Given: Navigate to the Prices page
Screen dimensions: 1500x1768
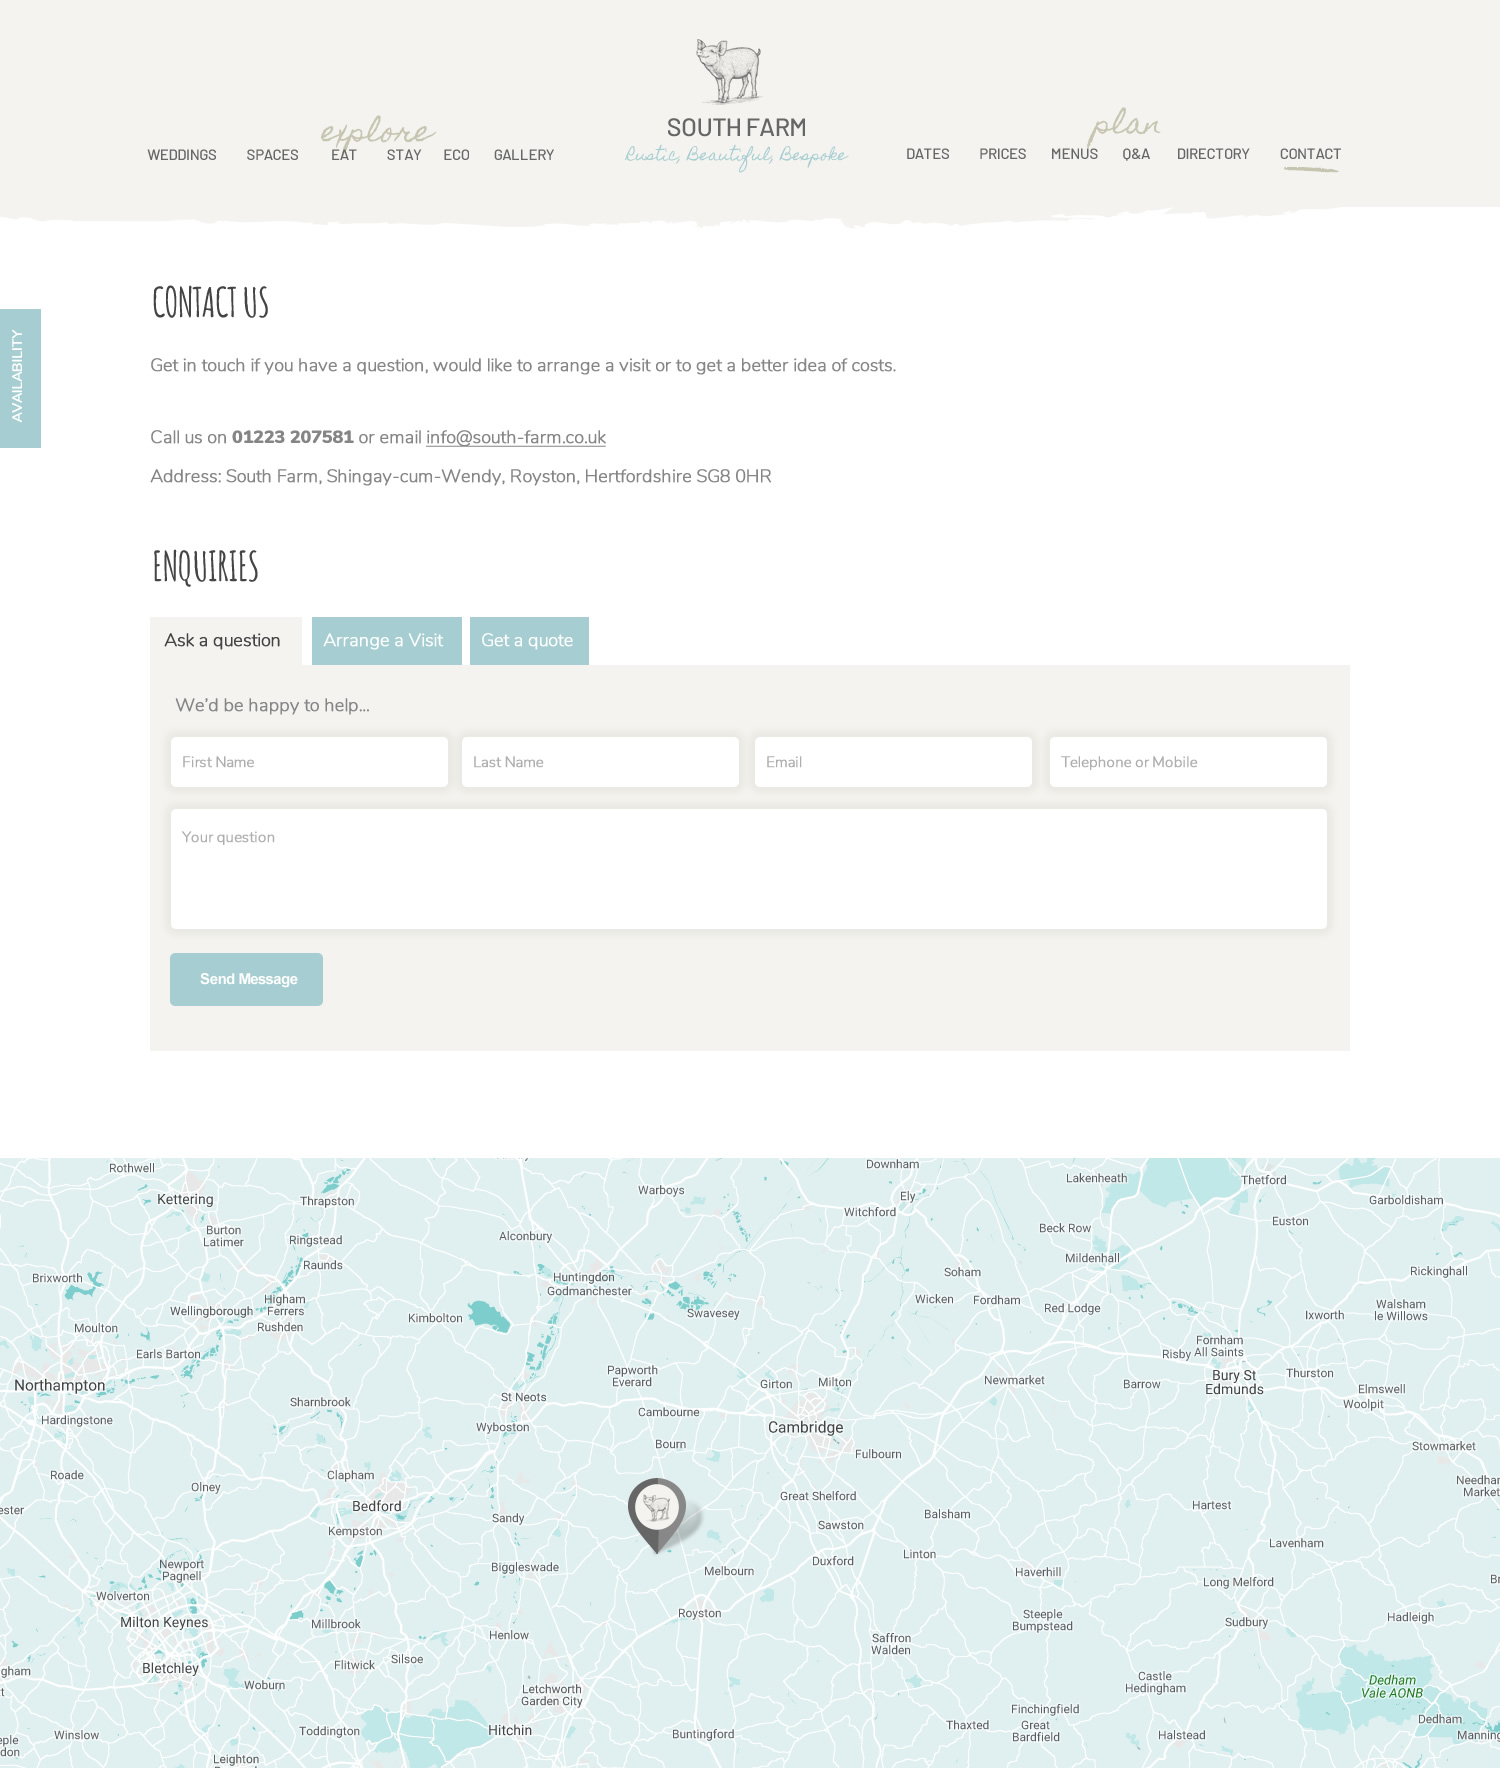Looking at the screenshot, I should coord(1002,154).
